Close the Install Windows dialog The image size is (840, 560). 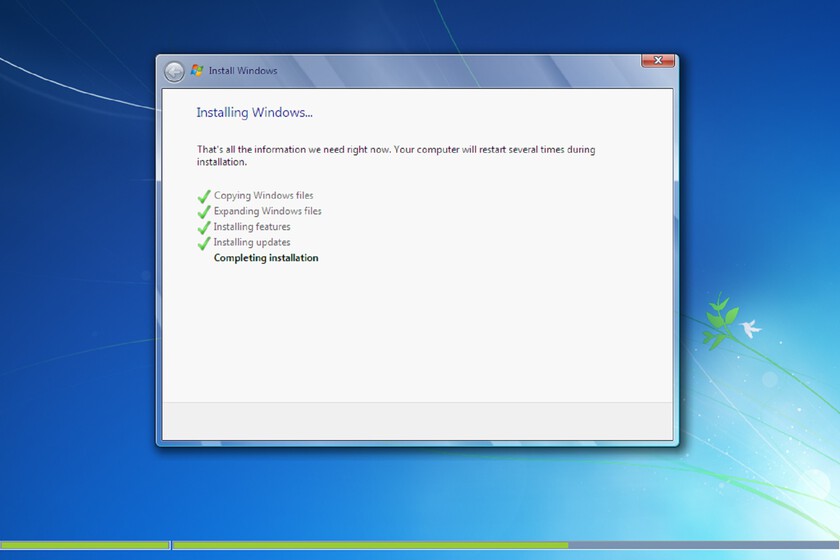[x=657, y=61]
